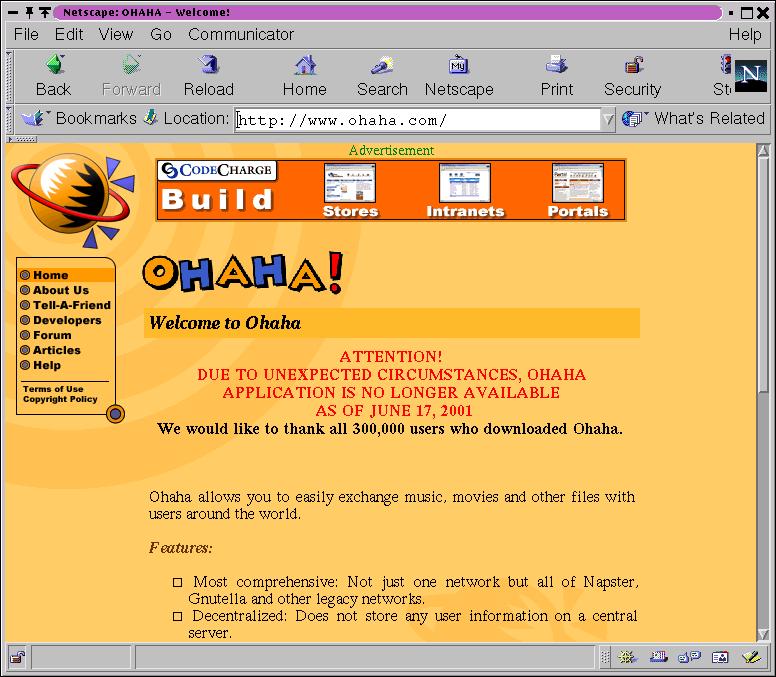Open Search from the toolbar
Image resolution: width=776 pixels, height=677 pixels.
[x=382, y=64]
